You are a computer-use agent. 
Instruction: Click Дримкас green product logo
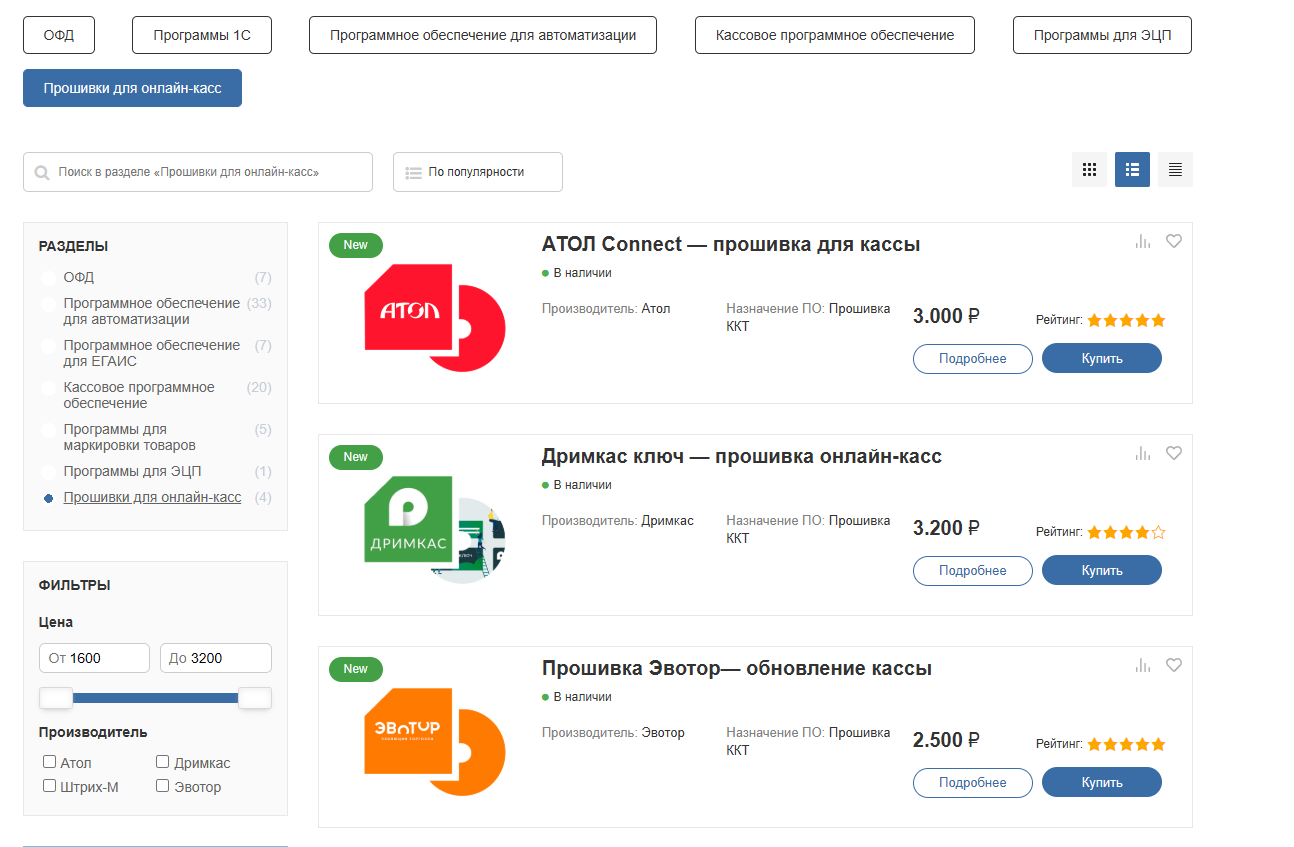pyautogui.click(x=435, y=530)
